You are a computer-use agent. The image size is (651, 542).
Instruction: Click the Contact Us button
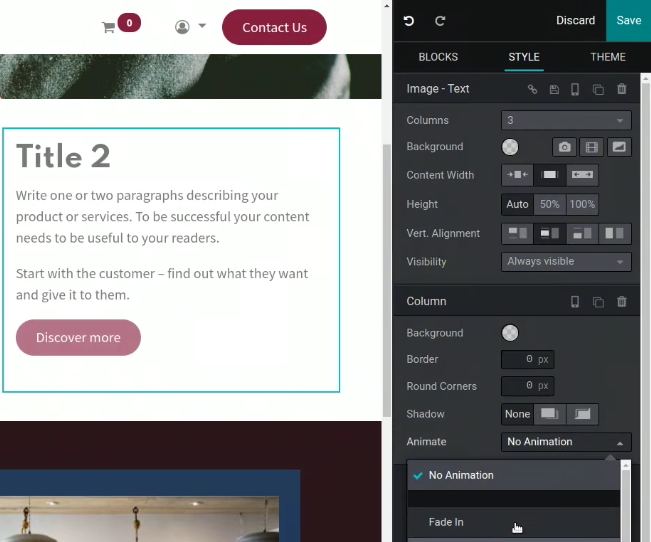coord(274,27)
